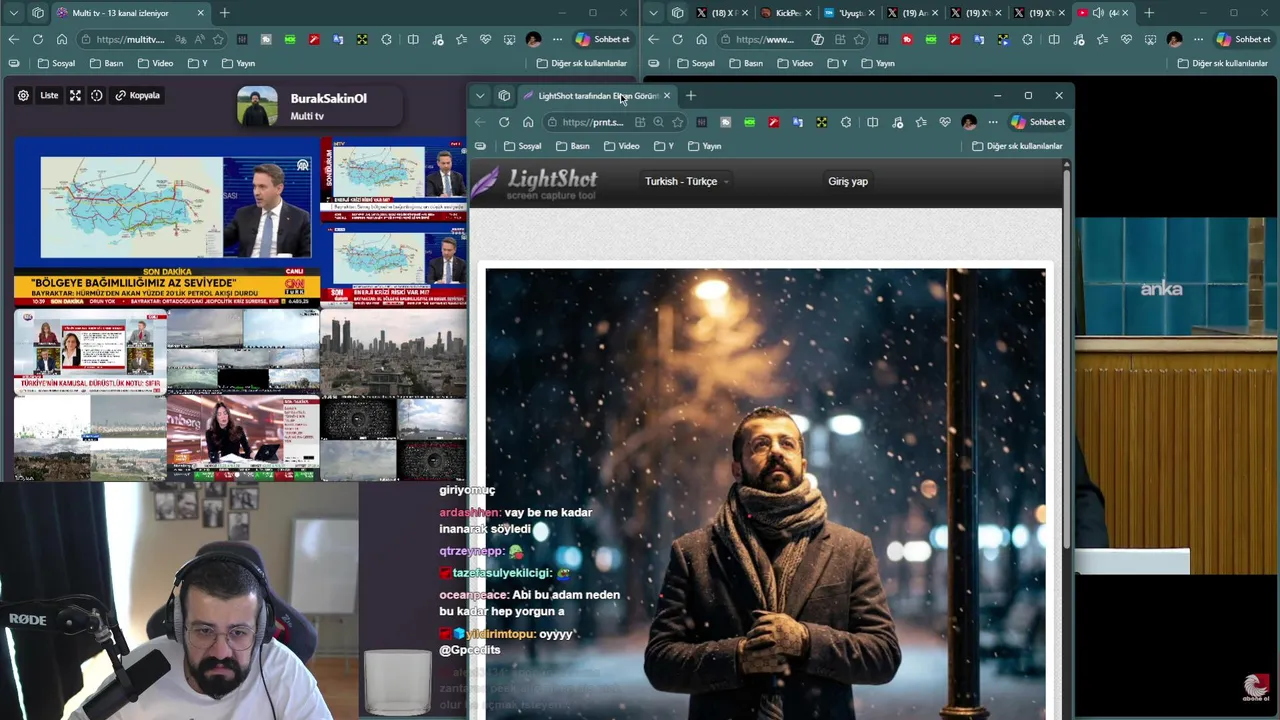Open Video bookmarks folder in LightShot window

(622, 146)
